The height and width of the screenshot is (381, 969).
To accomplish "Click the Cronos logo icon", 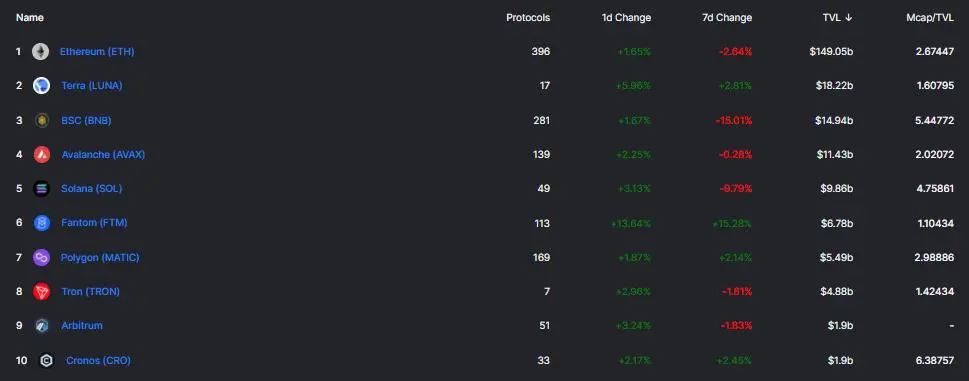I will click(x=46, y=360).
